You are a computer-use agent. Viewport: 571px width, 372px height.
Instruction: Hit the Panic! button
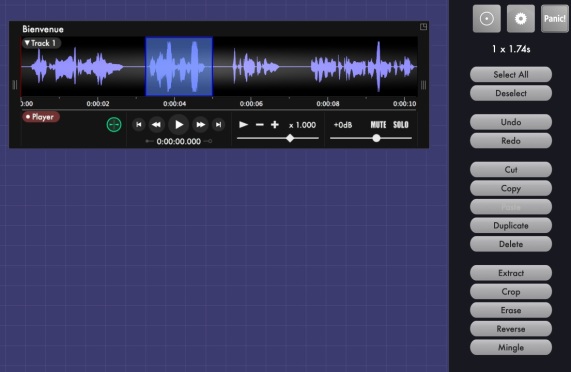click(x=555, y=19)
